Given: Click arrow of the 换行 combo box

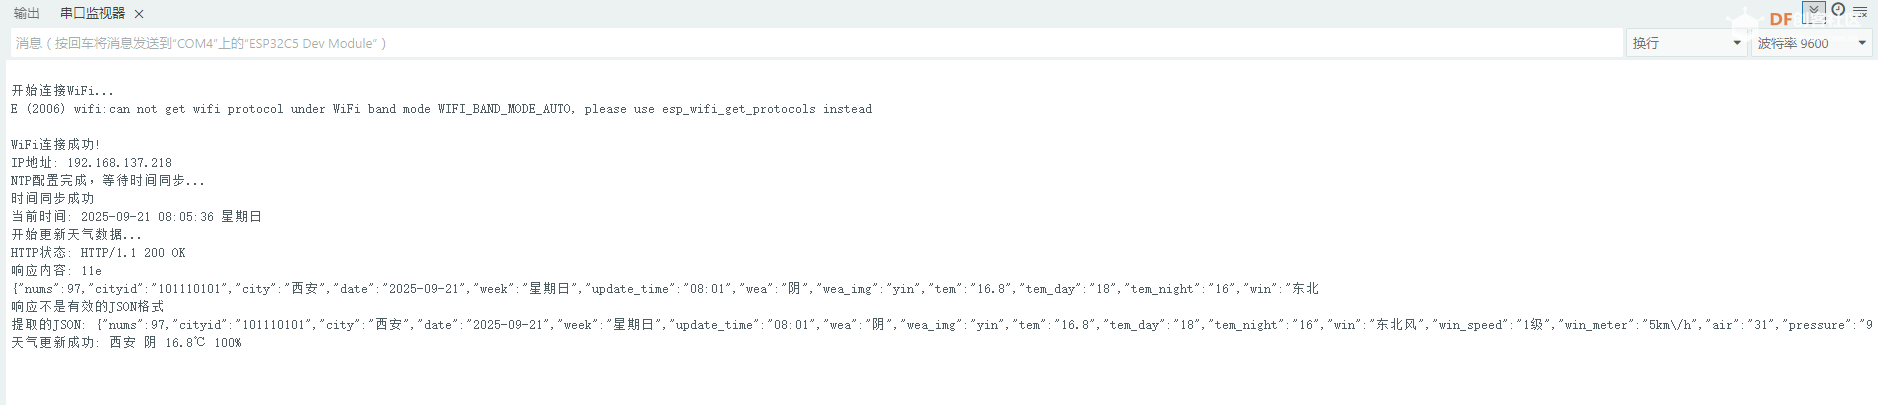Looking at the screenshot, I should click(1737, 43).
